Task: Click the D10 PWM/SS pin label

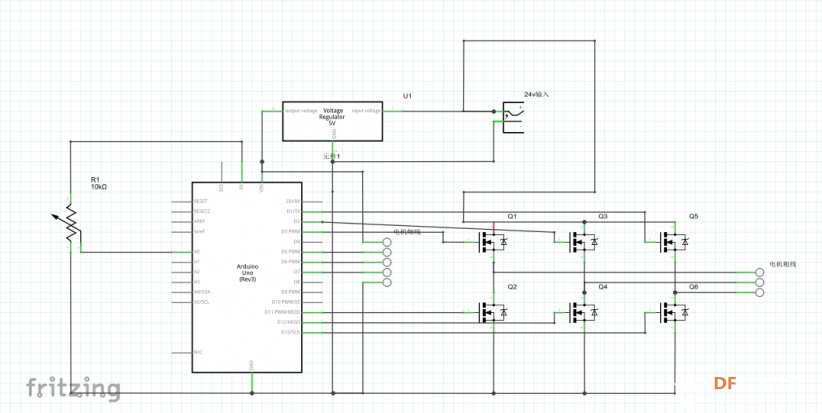Action: 286,302
